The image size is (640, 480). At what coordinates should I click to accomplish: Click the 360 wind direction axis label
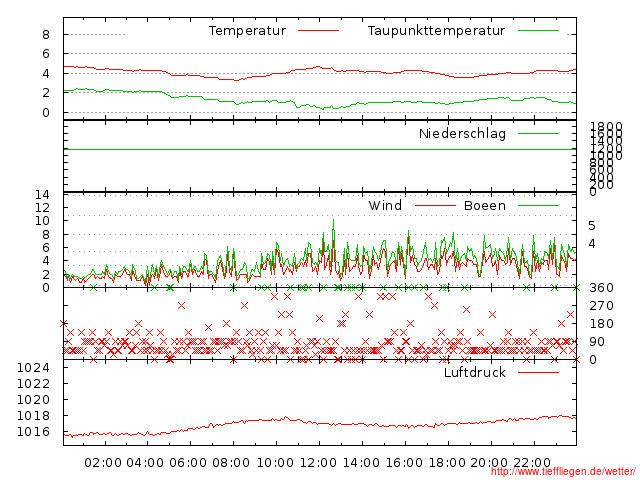(x=601, y=288)
